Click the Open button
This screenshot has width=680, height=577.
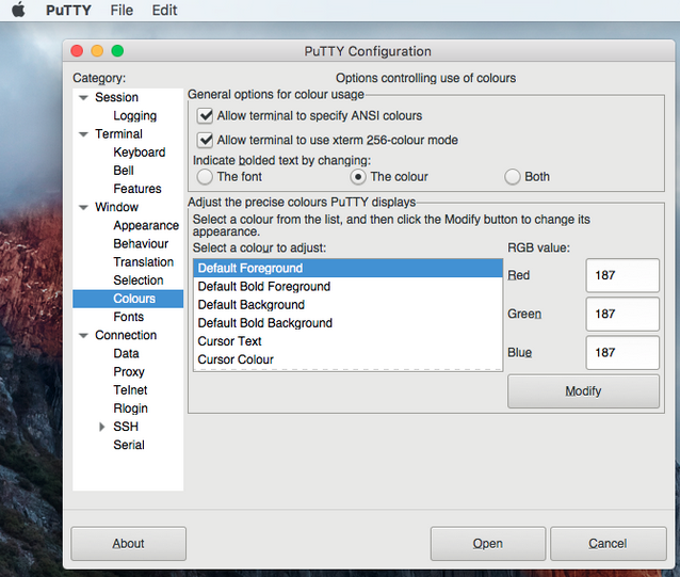tap(488, 544)
